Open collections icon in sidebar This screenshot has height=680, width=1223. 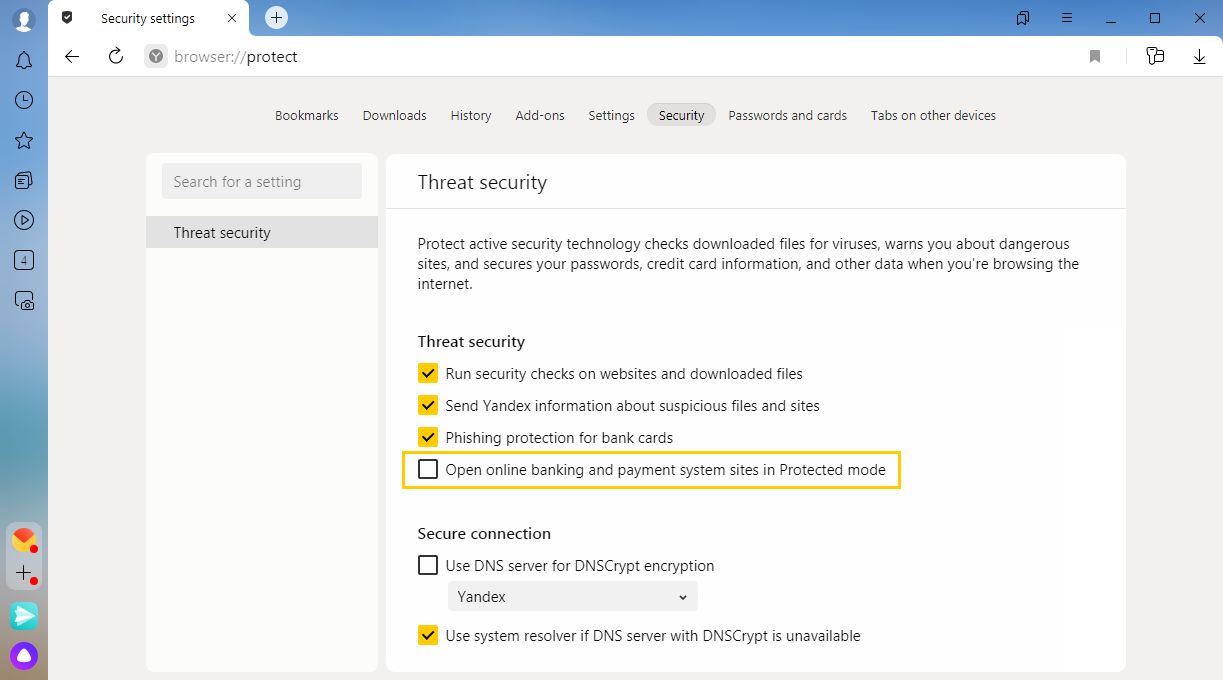click(x=24, y=180)
